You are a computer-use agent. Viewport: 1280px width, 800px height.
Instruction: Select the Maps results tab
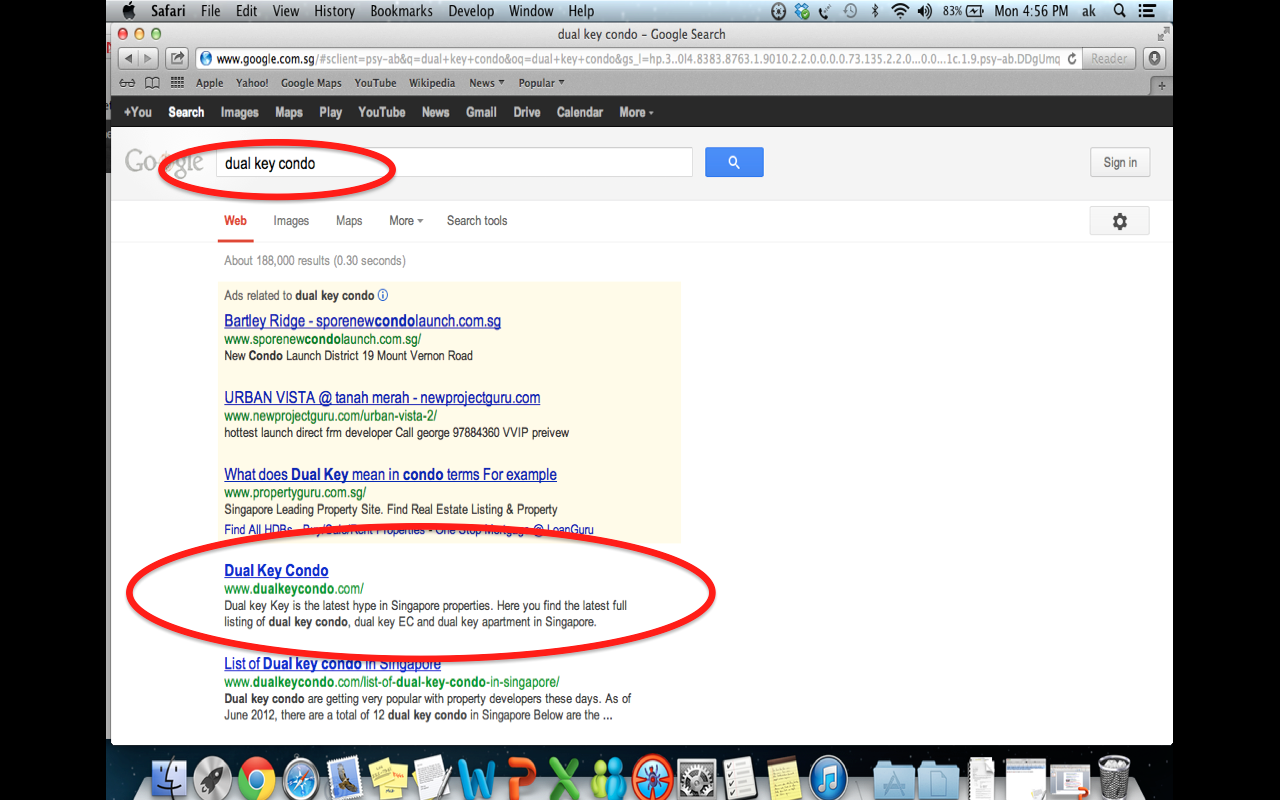349,221
